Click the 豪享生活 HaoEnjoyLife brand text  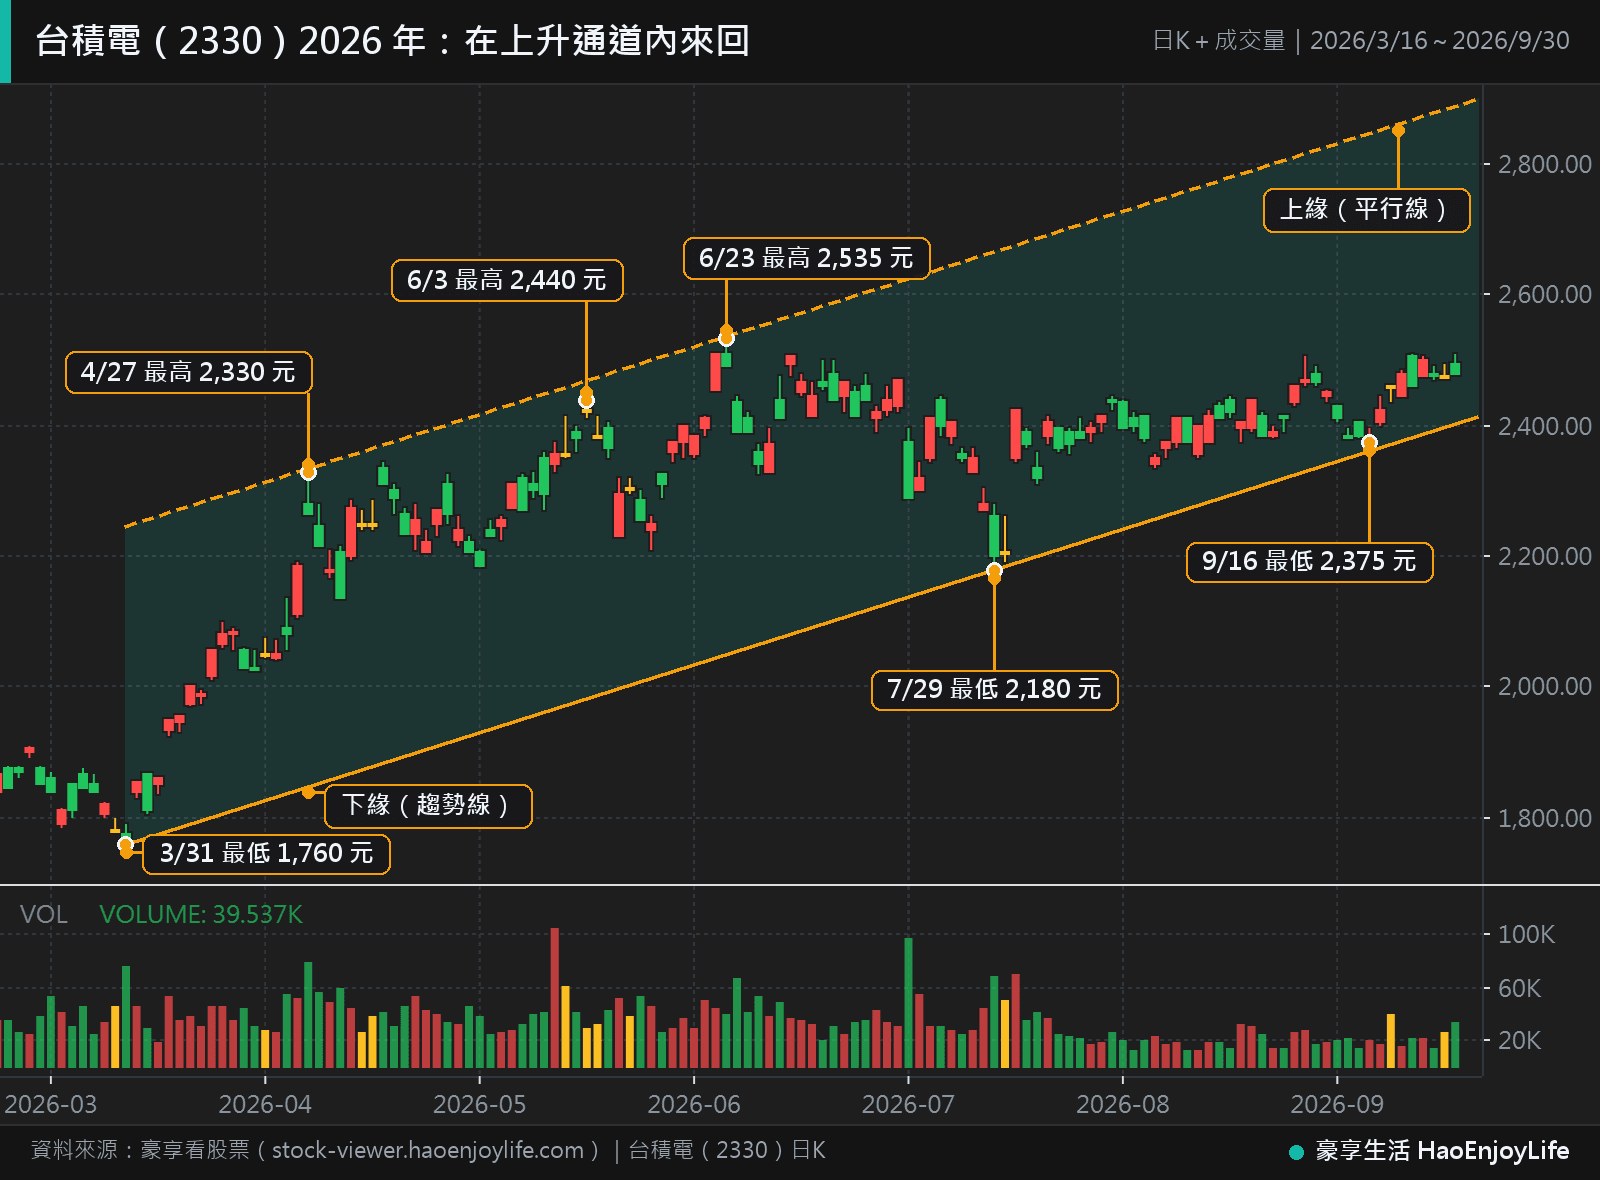[1442, 1151]
